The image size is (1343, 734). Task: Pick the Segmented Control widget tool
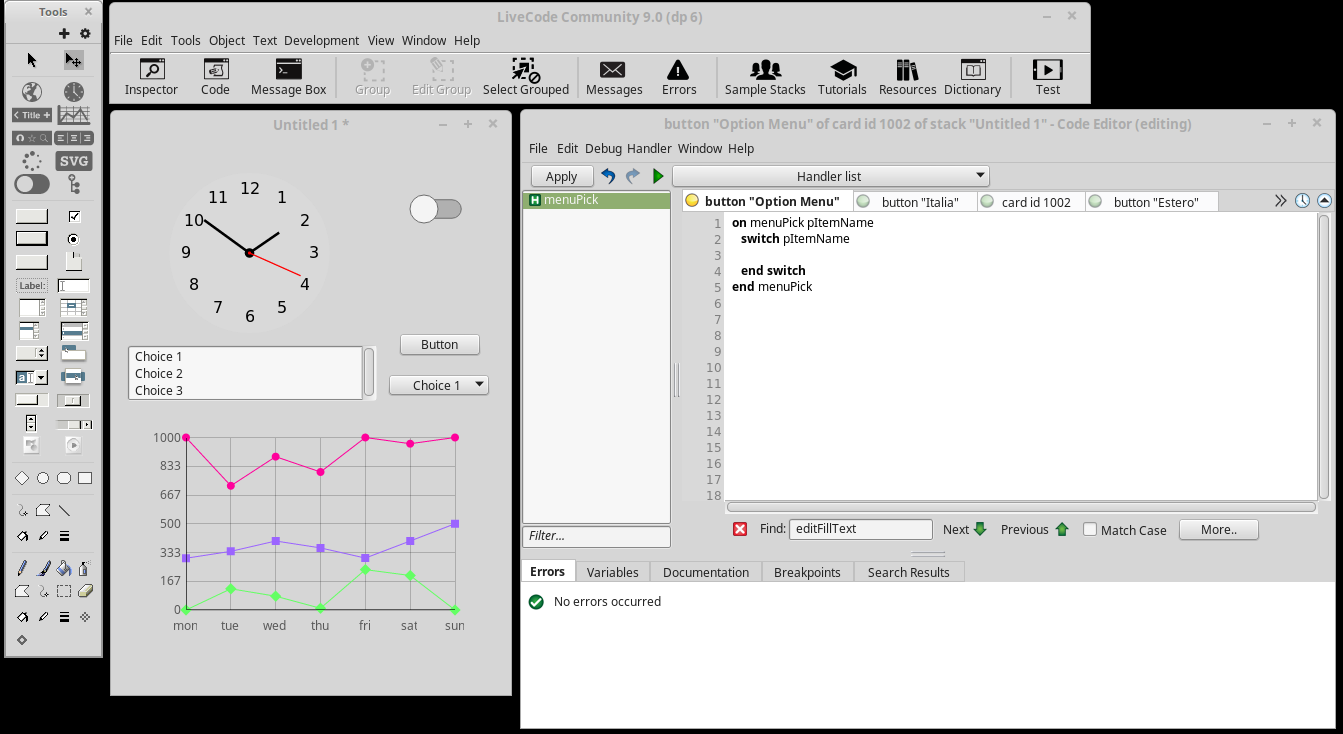tap(74, 138)
